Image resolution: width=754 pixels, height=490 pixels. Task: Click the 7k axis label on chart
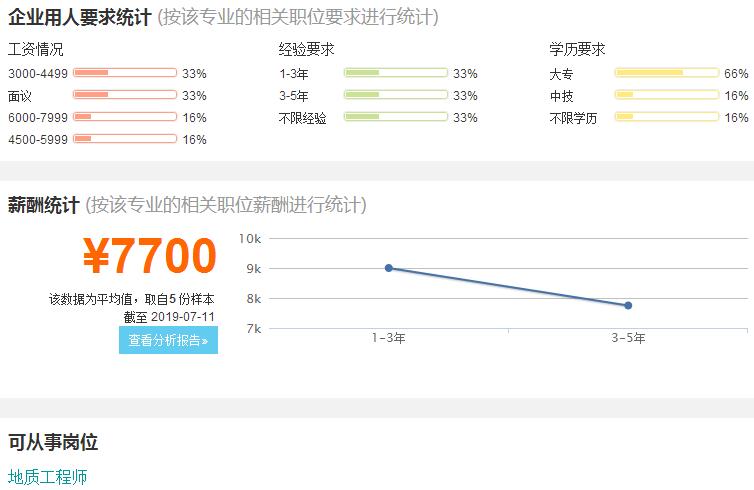tap(253, 329)
